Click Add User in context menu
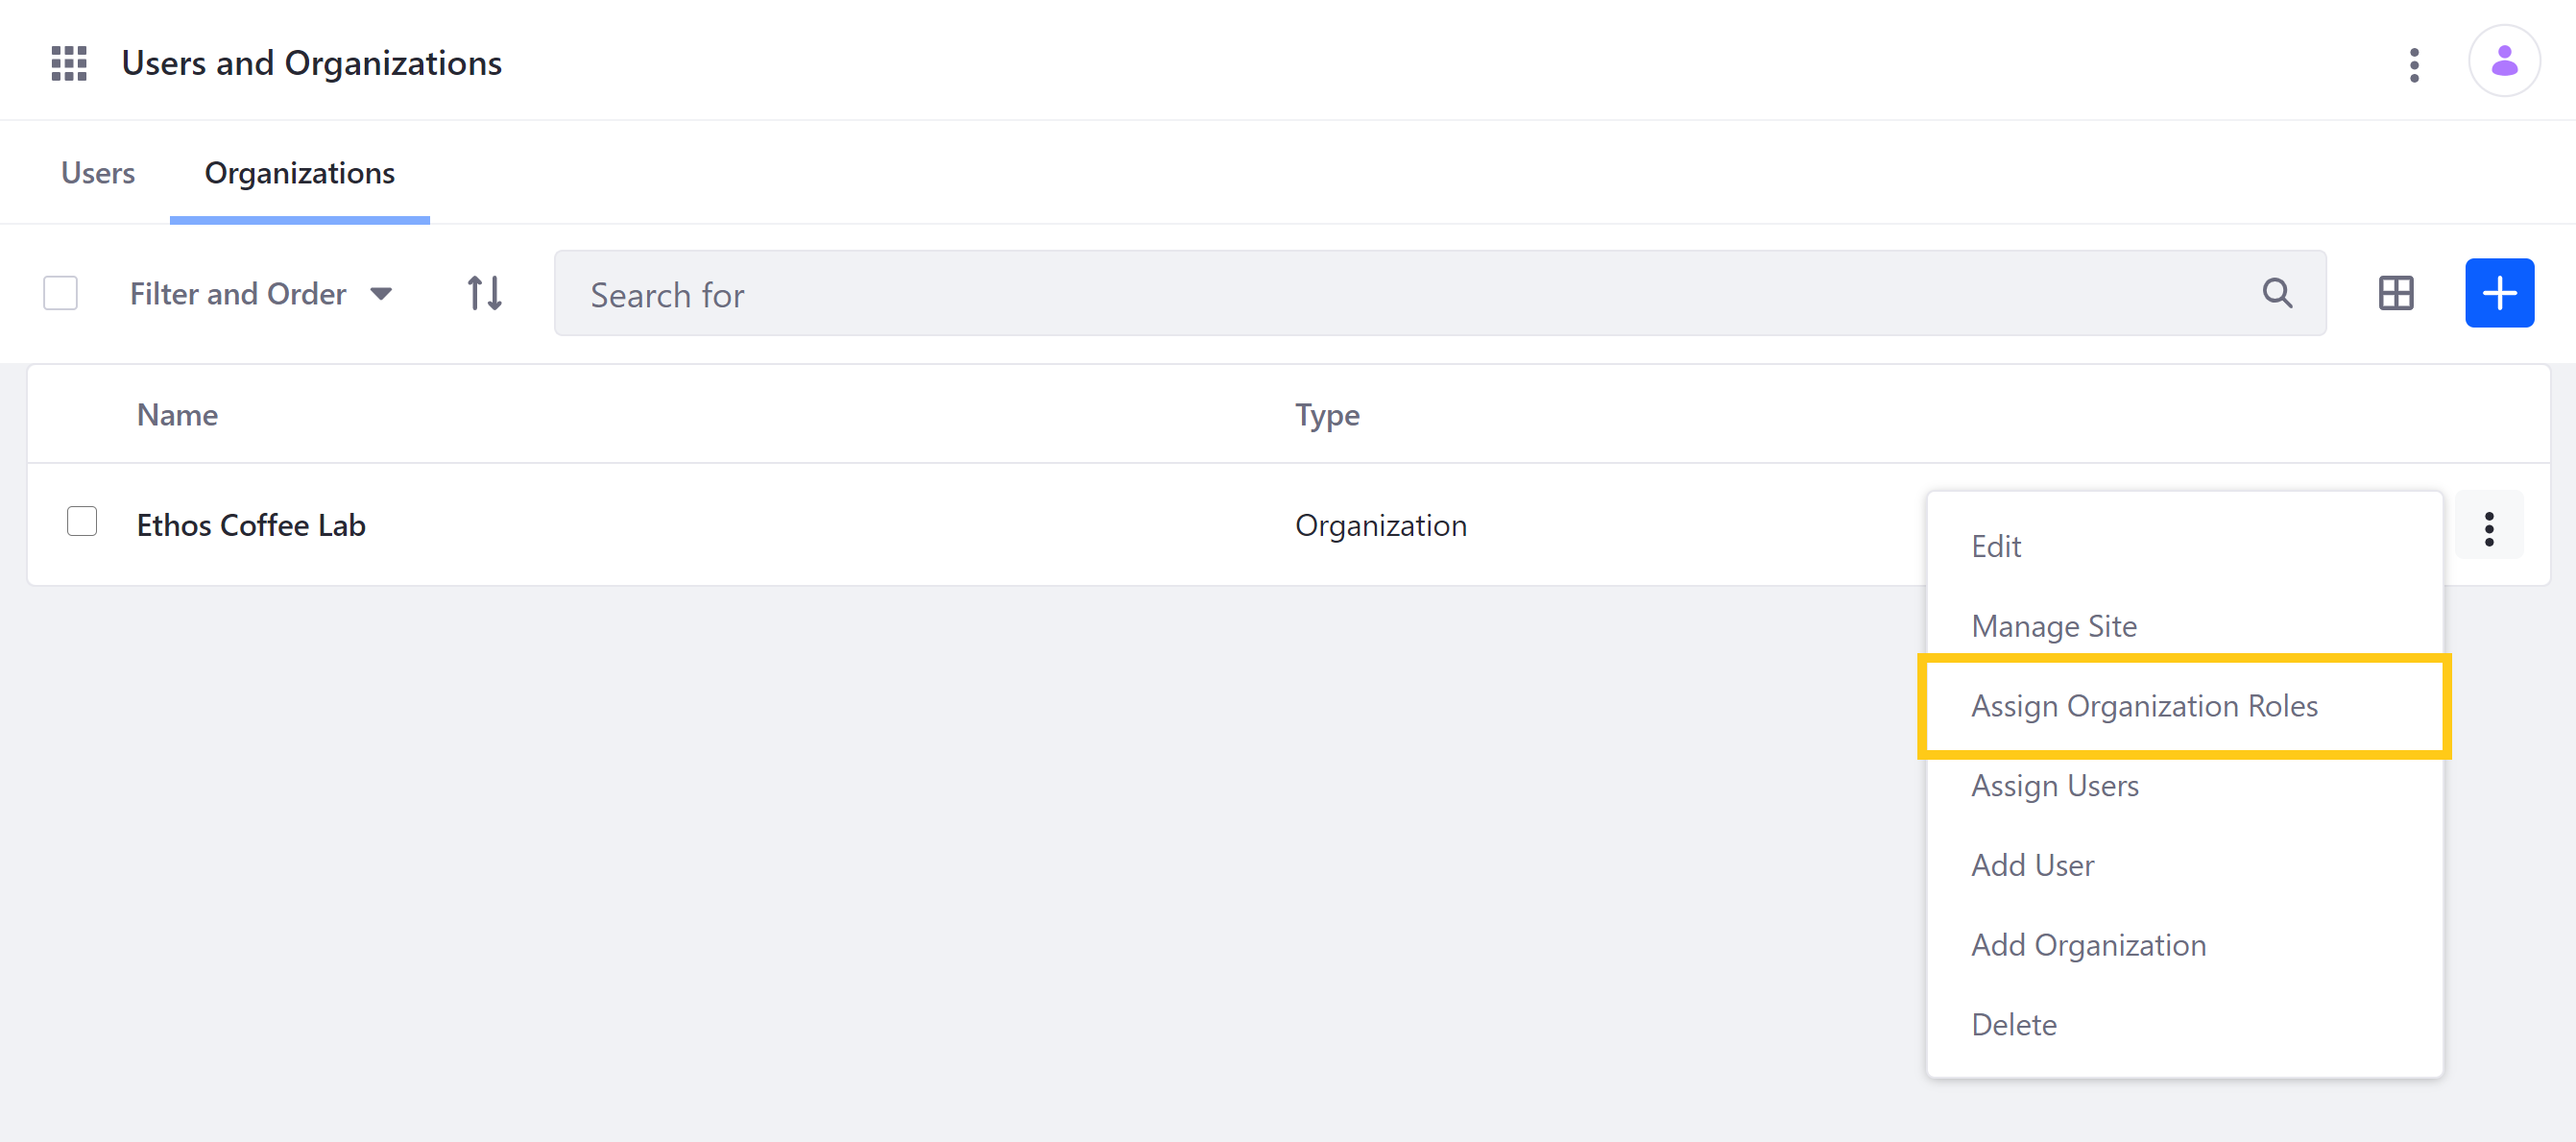The width and height of the screenshot is (2576, 1142). 2033,864
